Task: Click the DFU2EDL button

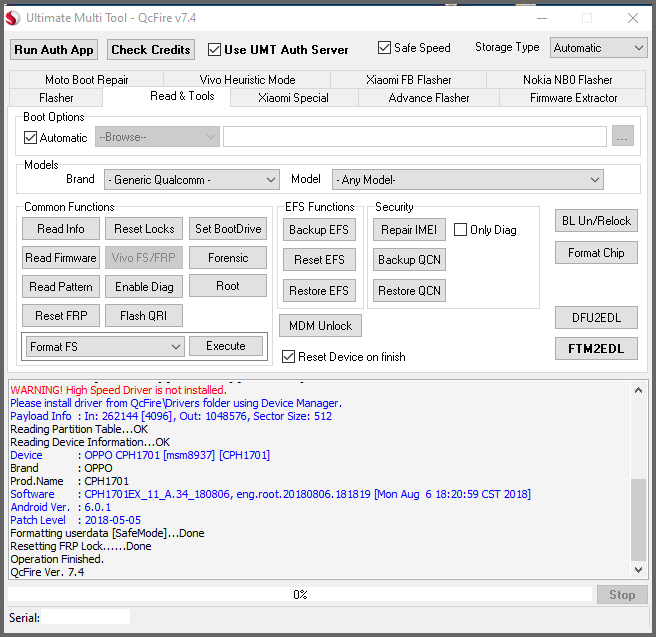Action: (x=596, y=317)
